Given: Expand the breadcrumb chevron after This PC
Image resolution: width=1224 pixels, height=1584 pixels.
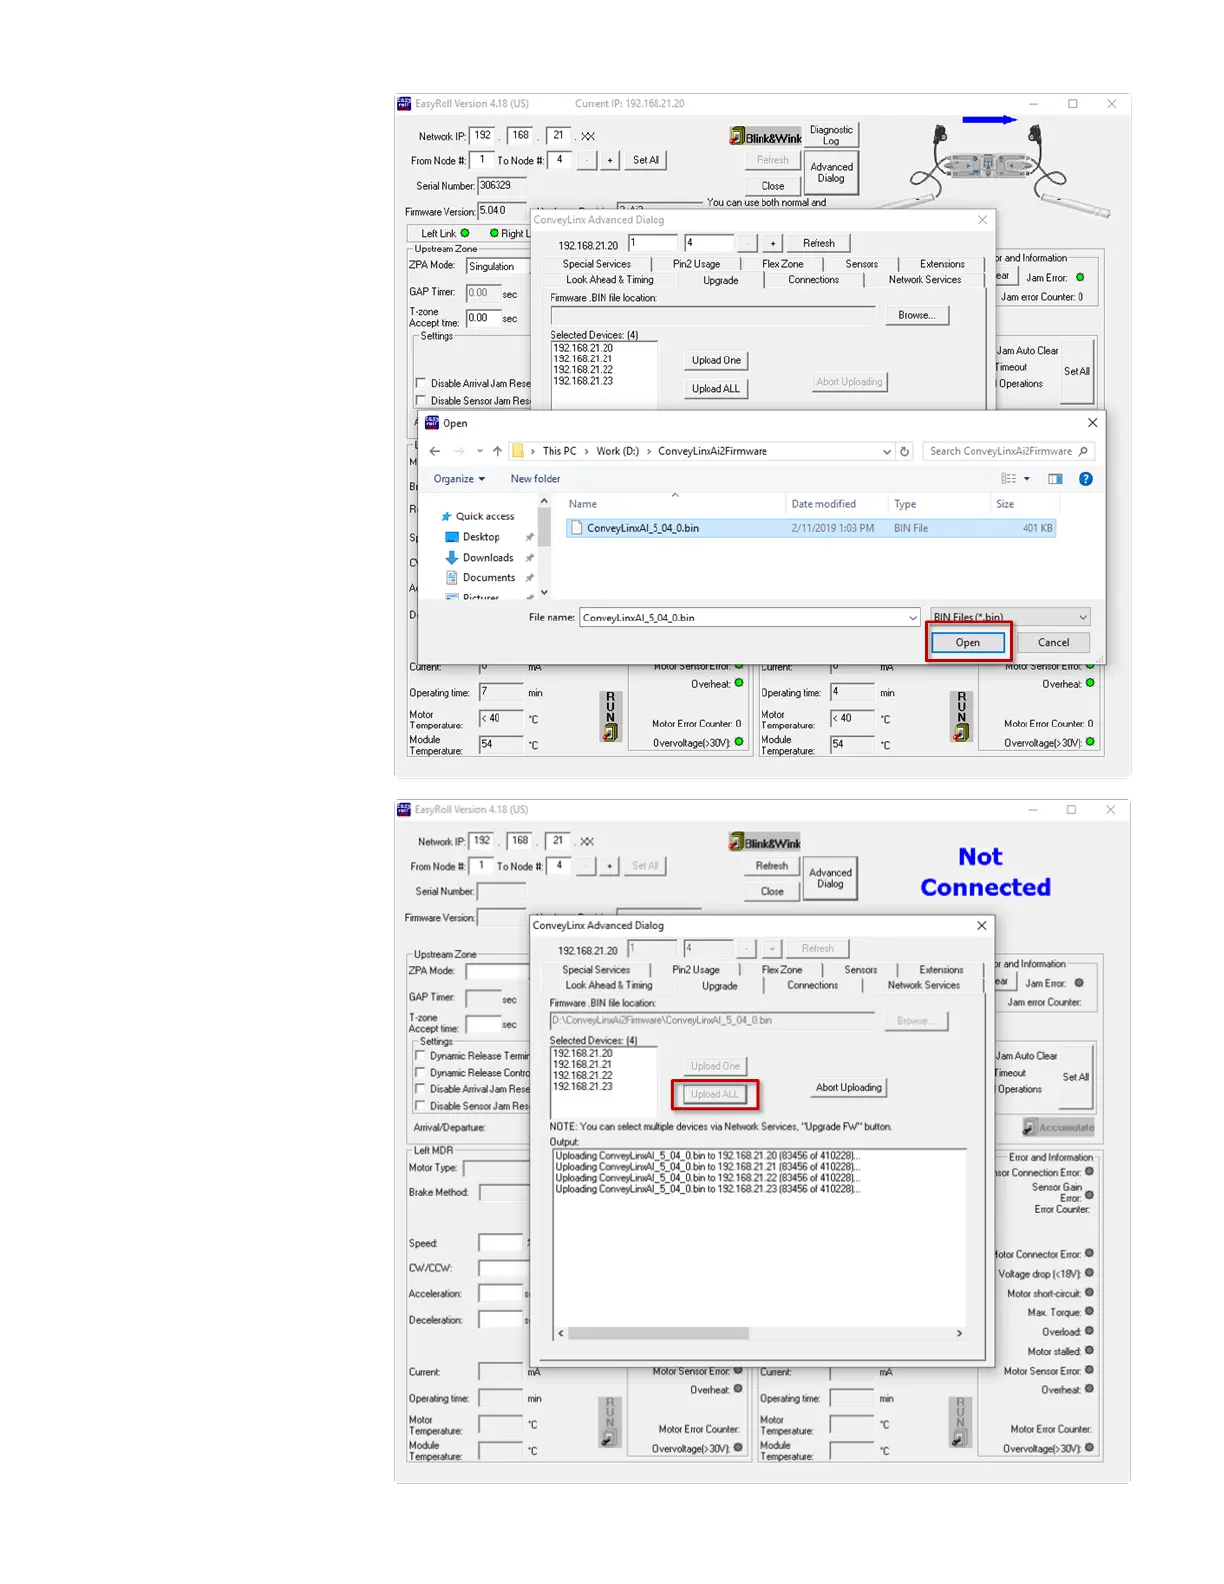Looking at the screenshot, I should [587, 451].
